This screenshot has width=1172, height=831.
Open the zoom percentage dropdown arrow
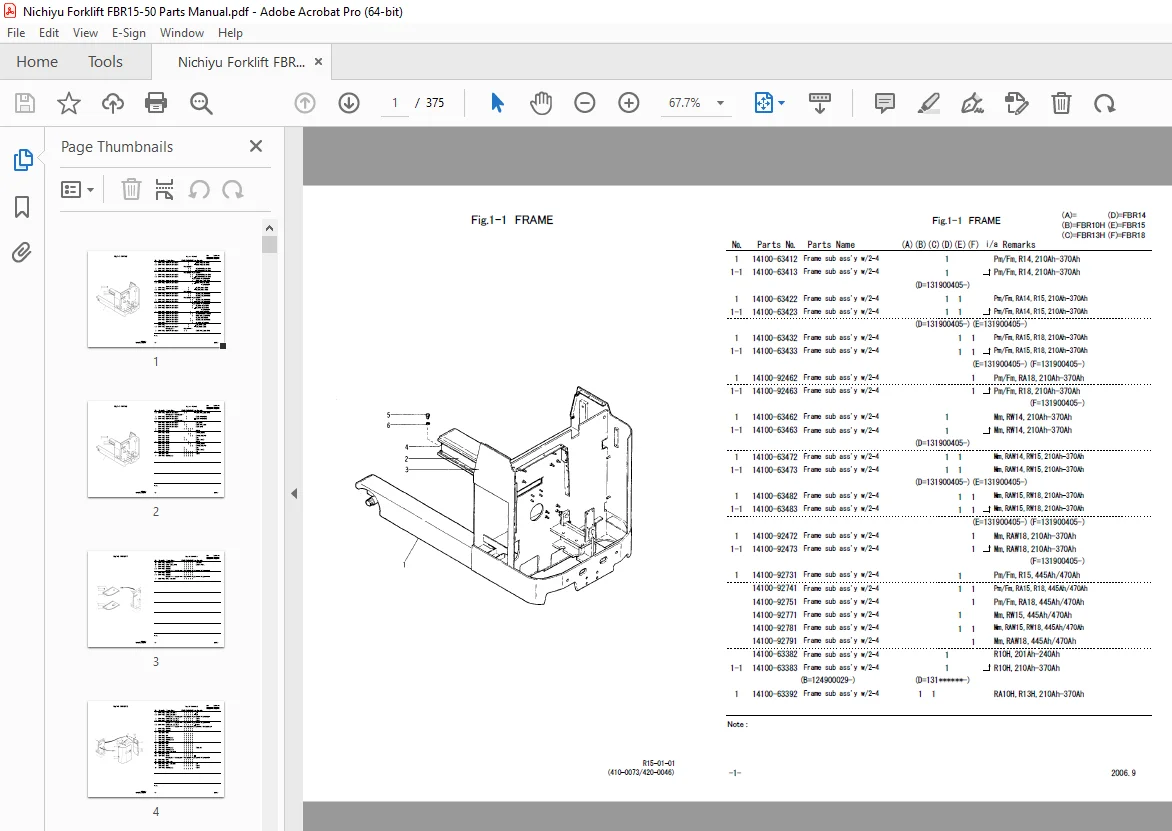(721, 103)
